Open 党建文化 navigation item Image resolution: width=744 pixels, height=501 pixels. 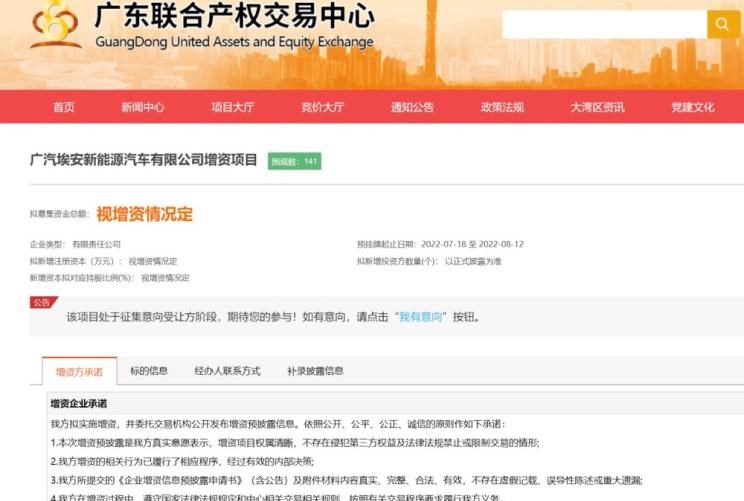pyautogui.click(x=693, y=107)
